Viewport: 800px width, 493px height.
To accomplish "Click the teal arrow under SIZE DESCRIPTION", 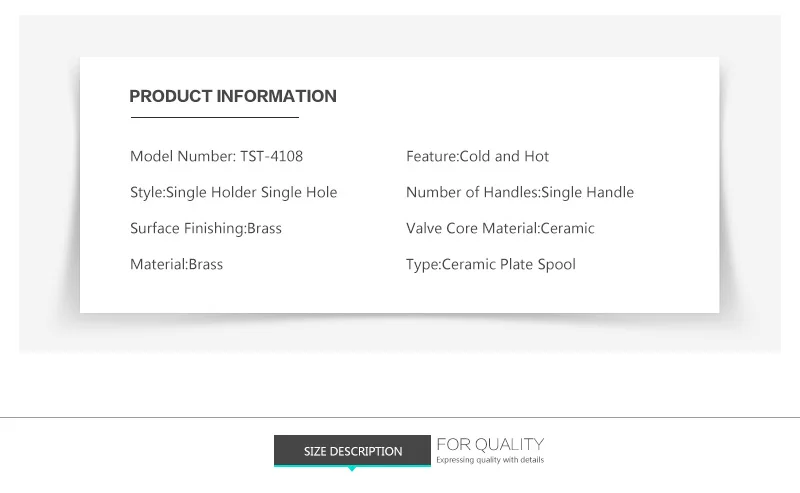I will click(x=352, y=469).
